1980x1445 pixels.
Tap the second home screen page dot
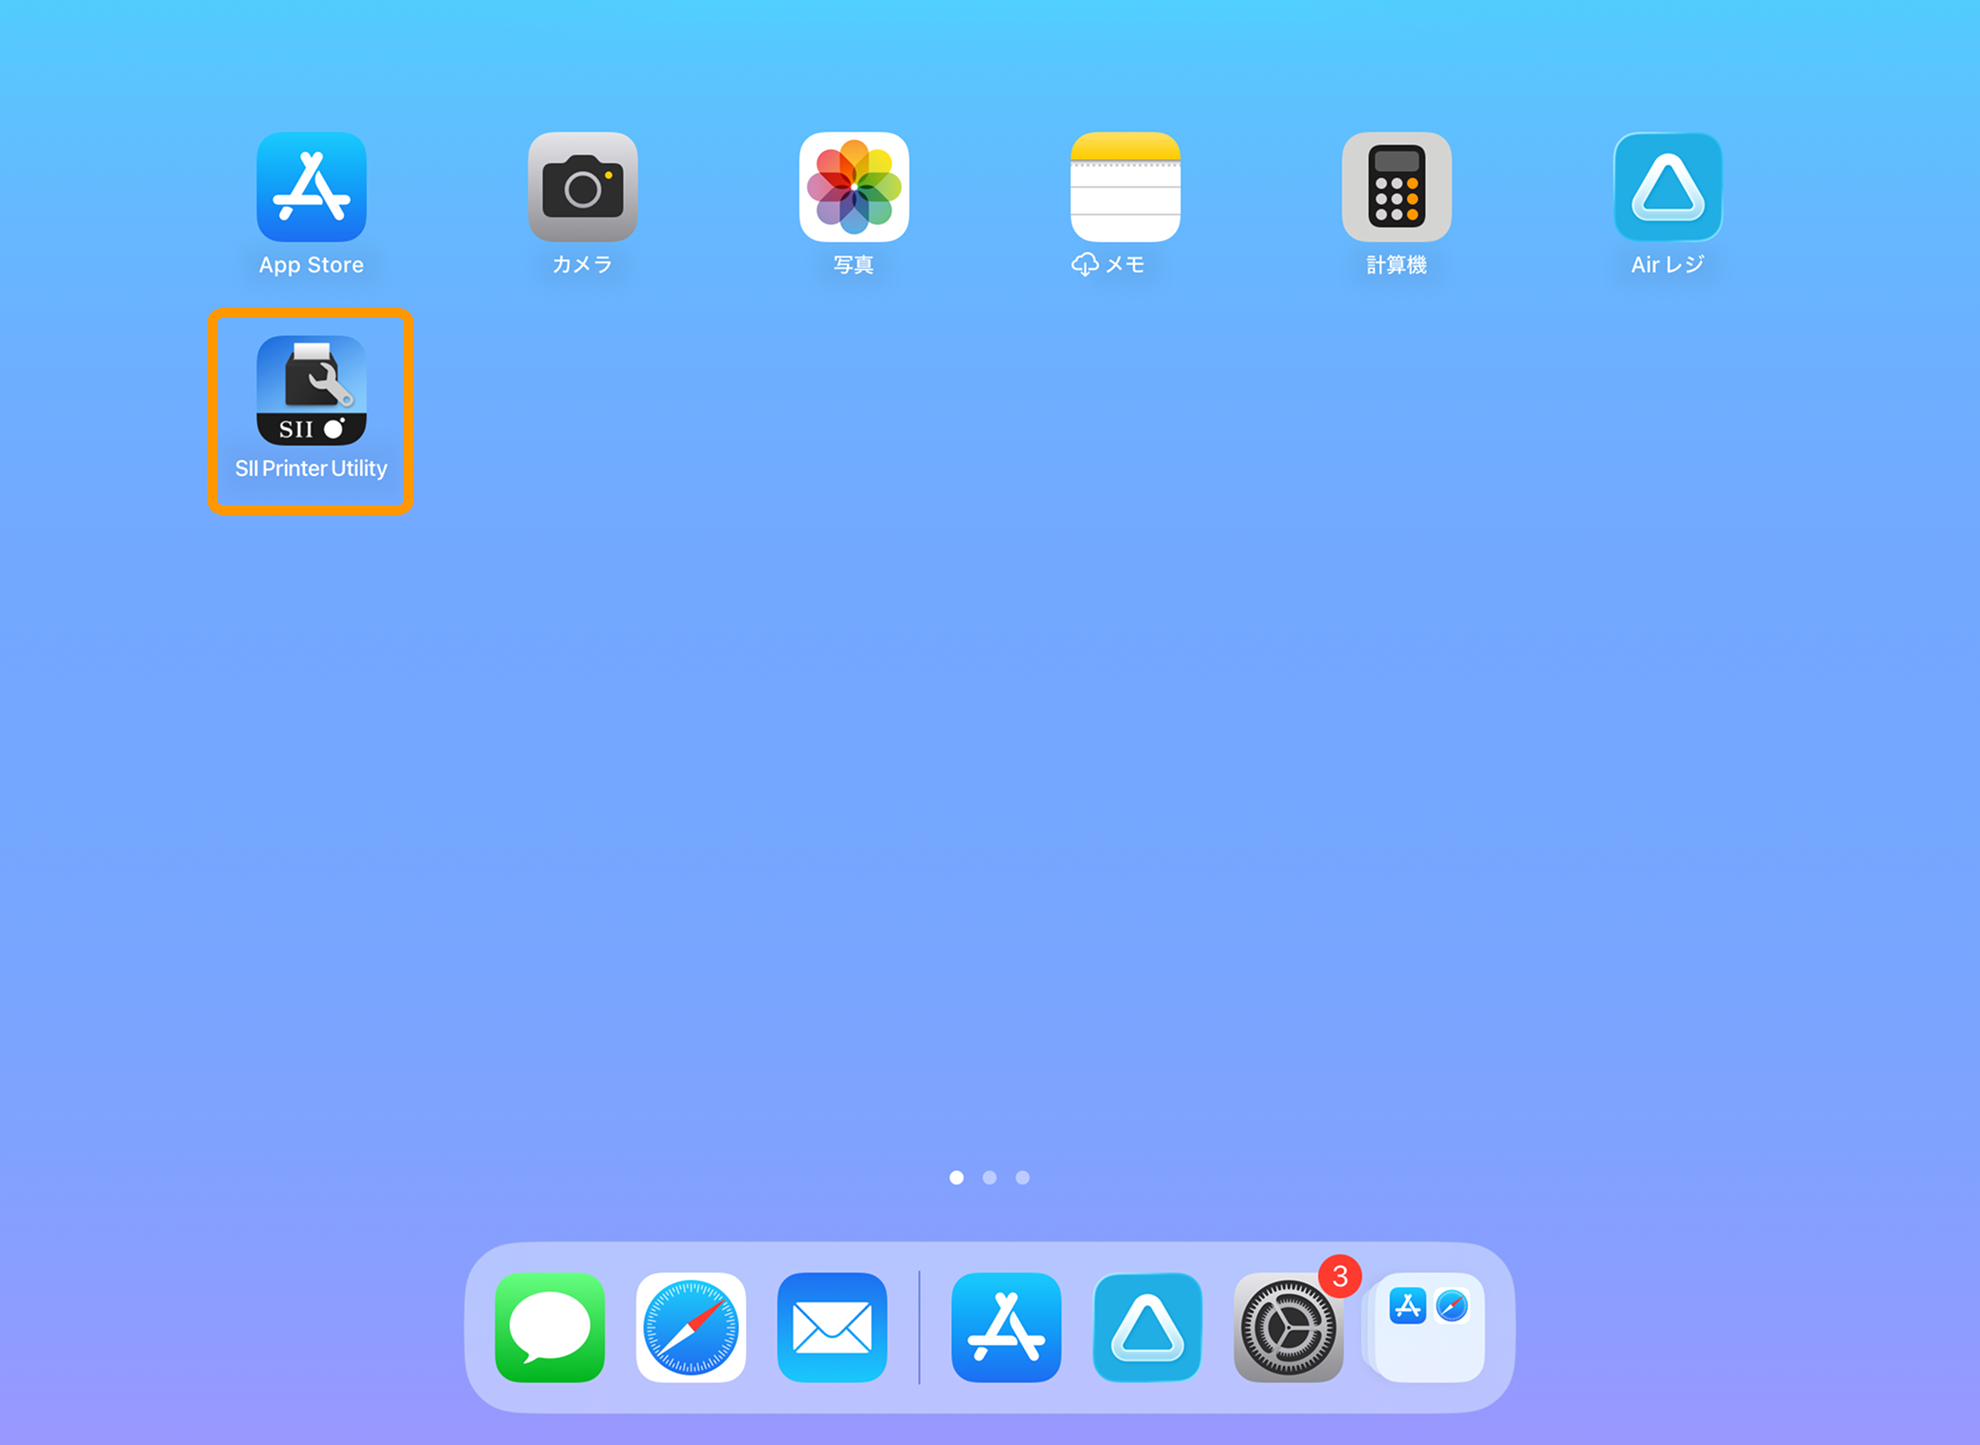click(990, 1178)
